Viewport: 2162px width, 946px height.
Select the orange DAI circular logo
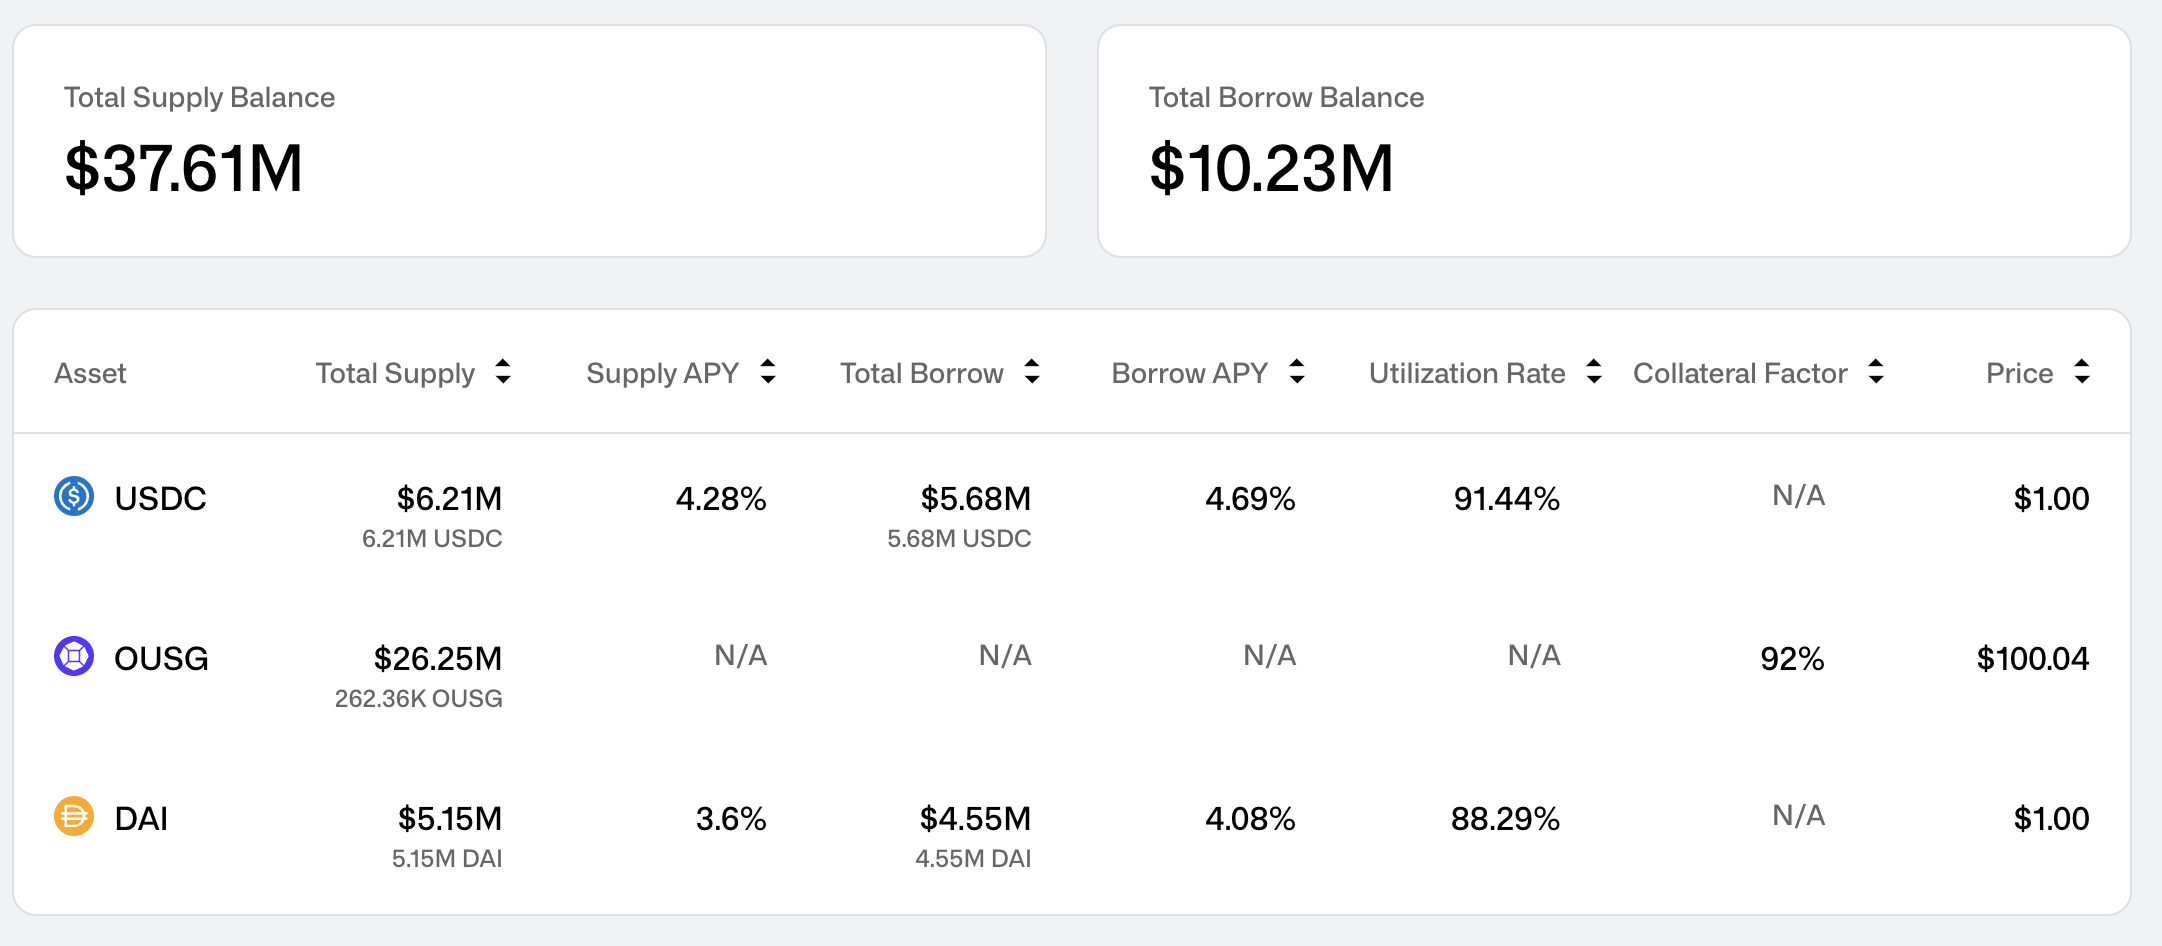[x=73, y=817]
